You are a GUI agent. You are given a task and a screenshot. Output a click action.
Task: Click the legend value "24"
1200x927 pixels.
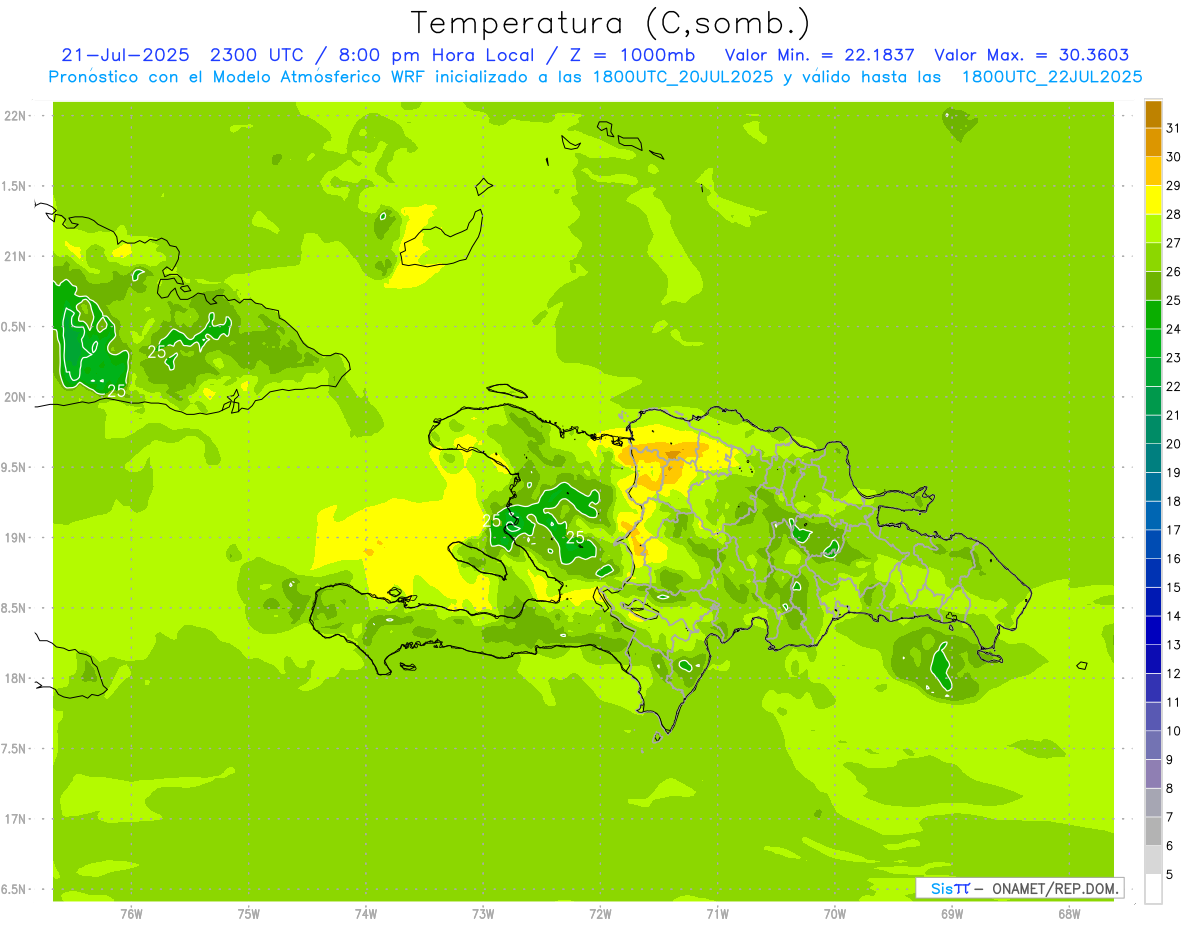1174,328
